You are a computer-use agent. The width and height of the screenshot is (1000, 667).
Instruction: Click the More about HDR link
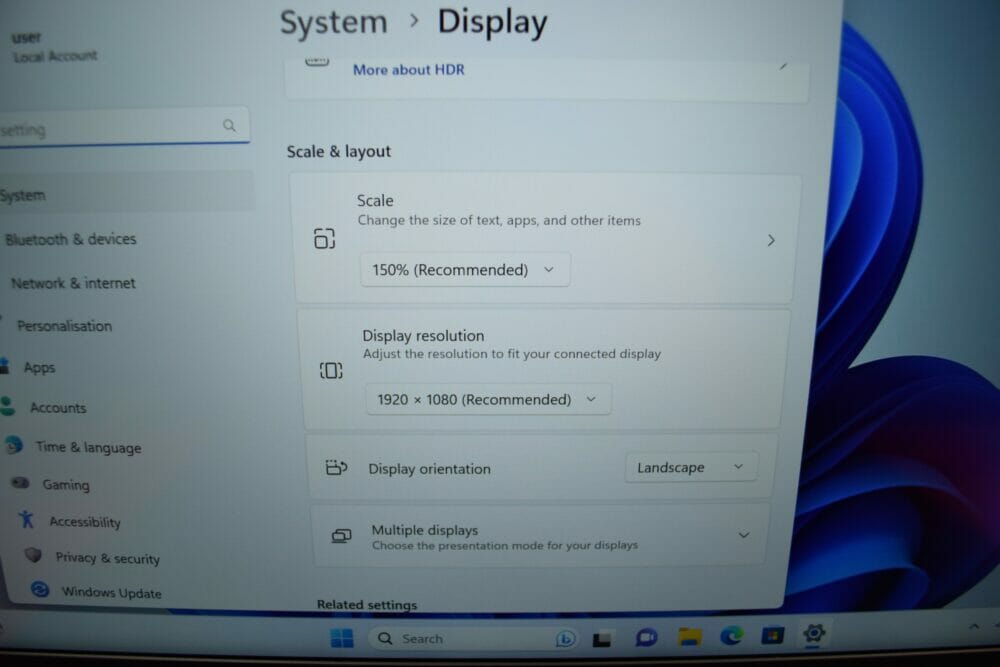[409, 70]
